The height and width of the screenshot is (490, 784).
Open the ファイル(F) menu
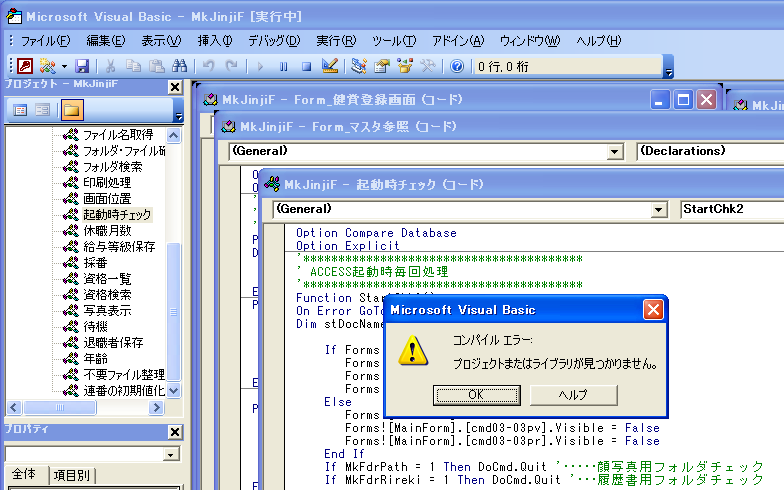(46, 40)
